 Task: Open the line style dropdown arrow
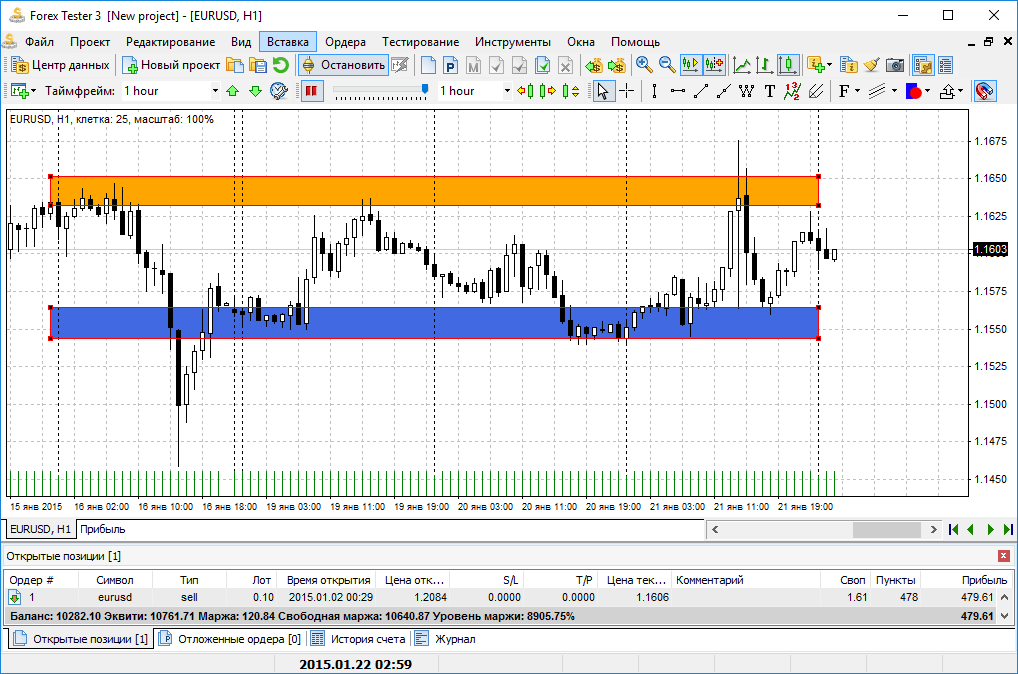893,91
